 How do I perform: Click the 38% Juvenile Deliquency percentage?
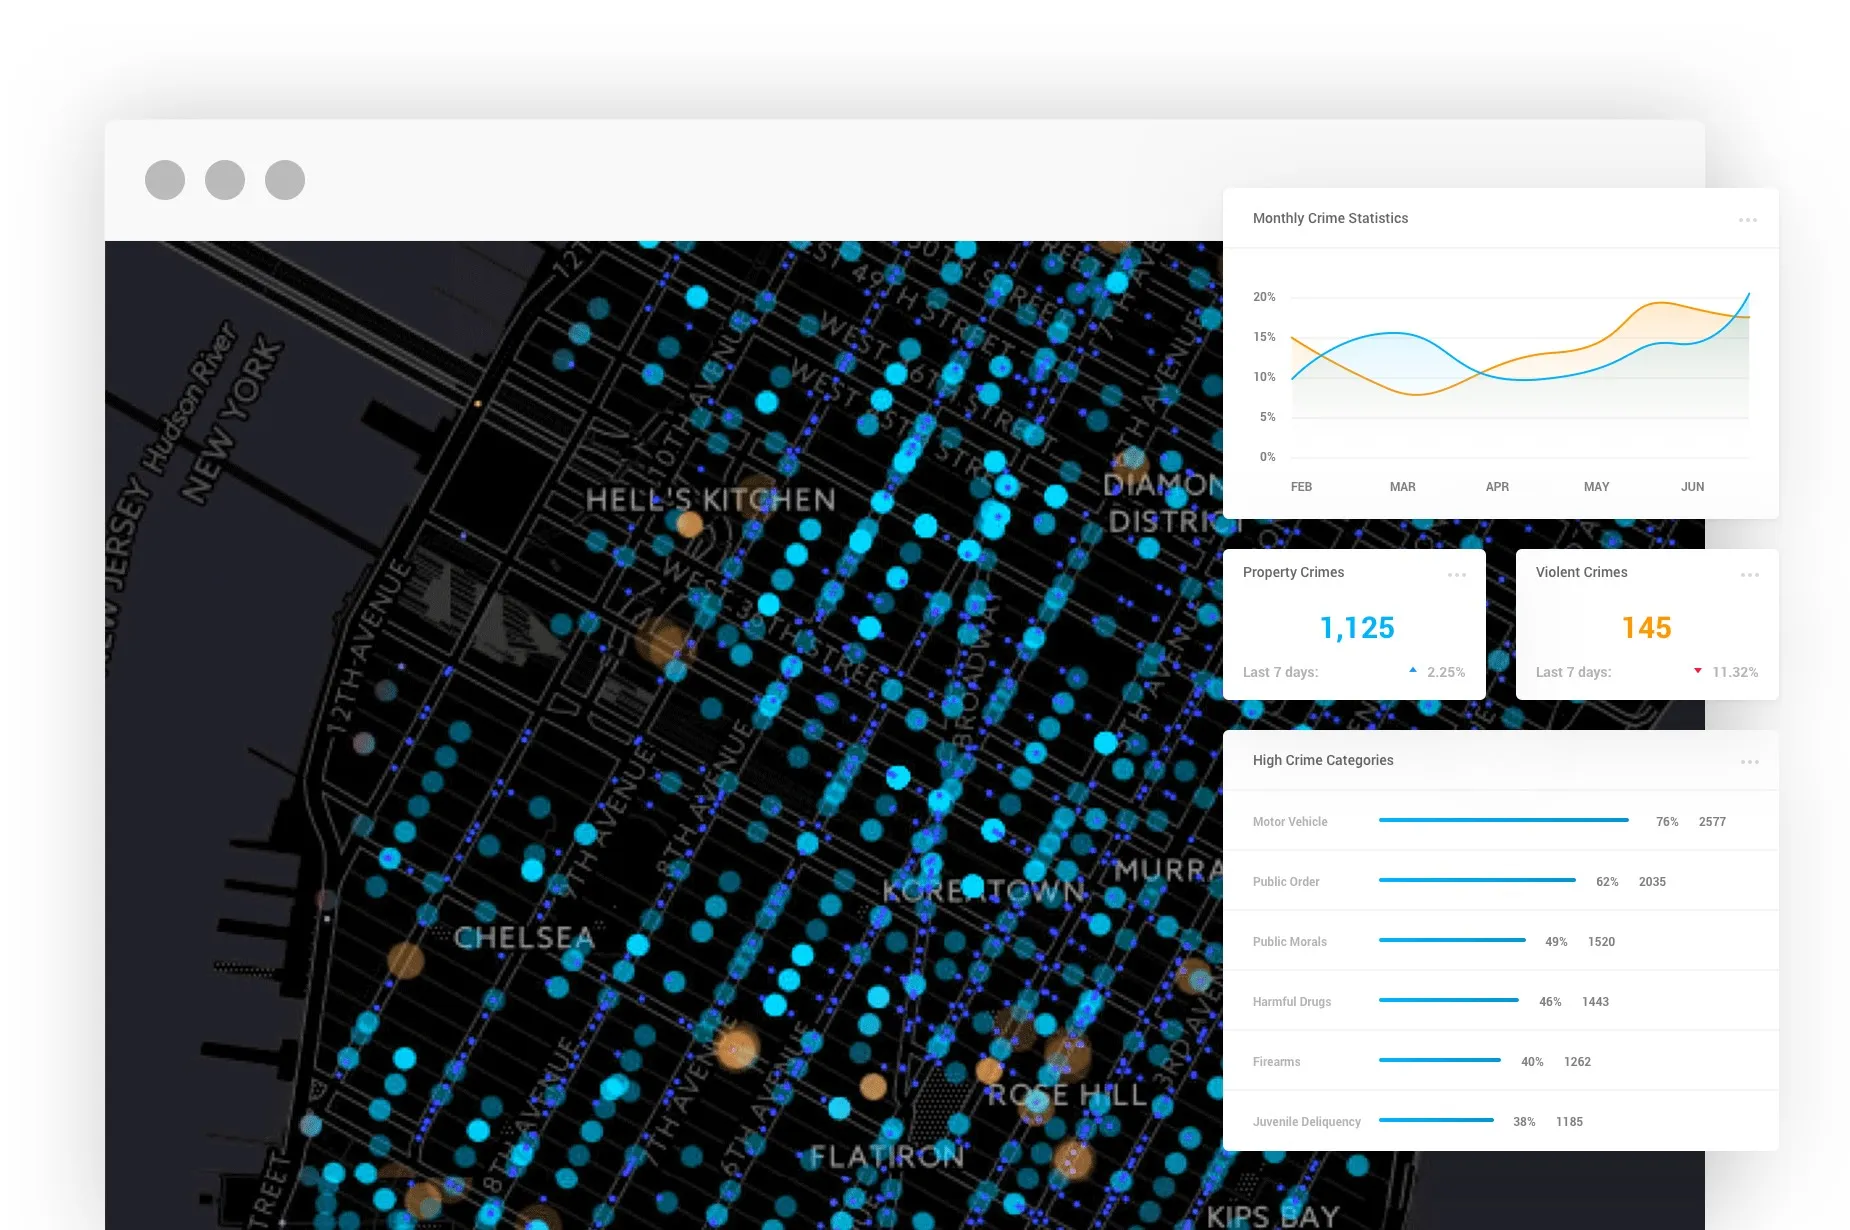(1524, 1122)
